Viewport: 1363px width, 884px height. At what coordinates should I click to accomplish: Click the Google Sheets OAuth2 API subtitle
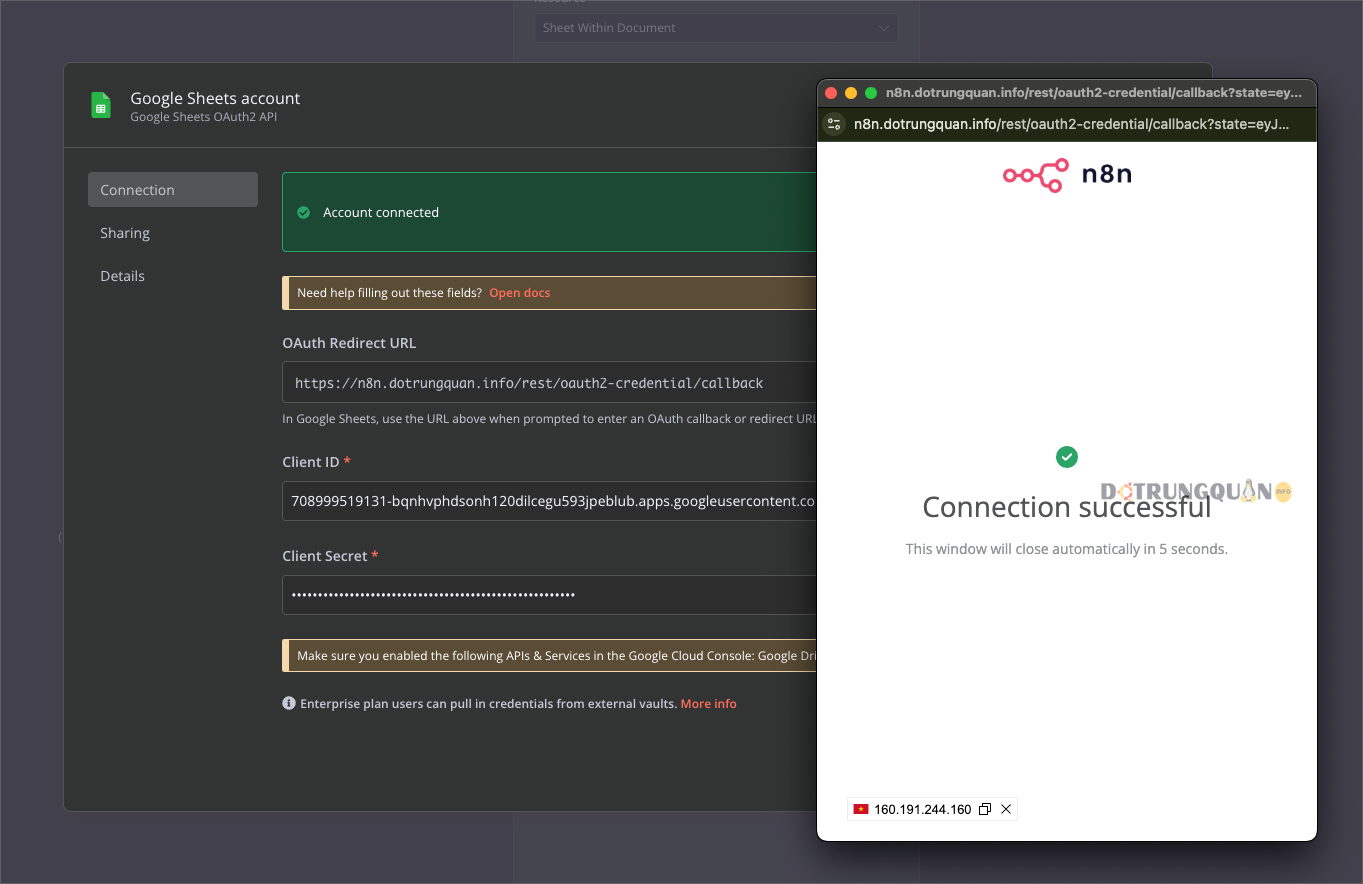point(203,117)
